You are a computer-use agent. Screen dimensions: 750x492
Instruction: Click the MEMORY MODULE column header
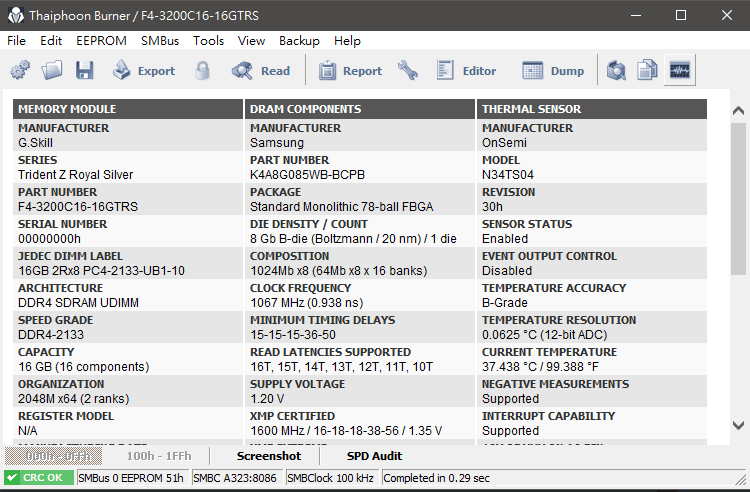click(128, 109)
